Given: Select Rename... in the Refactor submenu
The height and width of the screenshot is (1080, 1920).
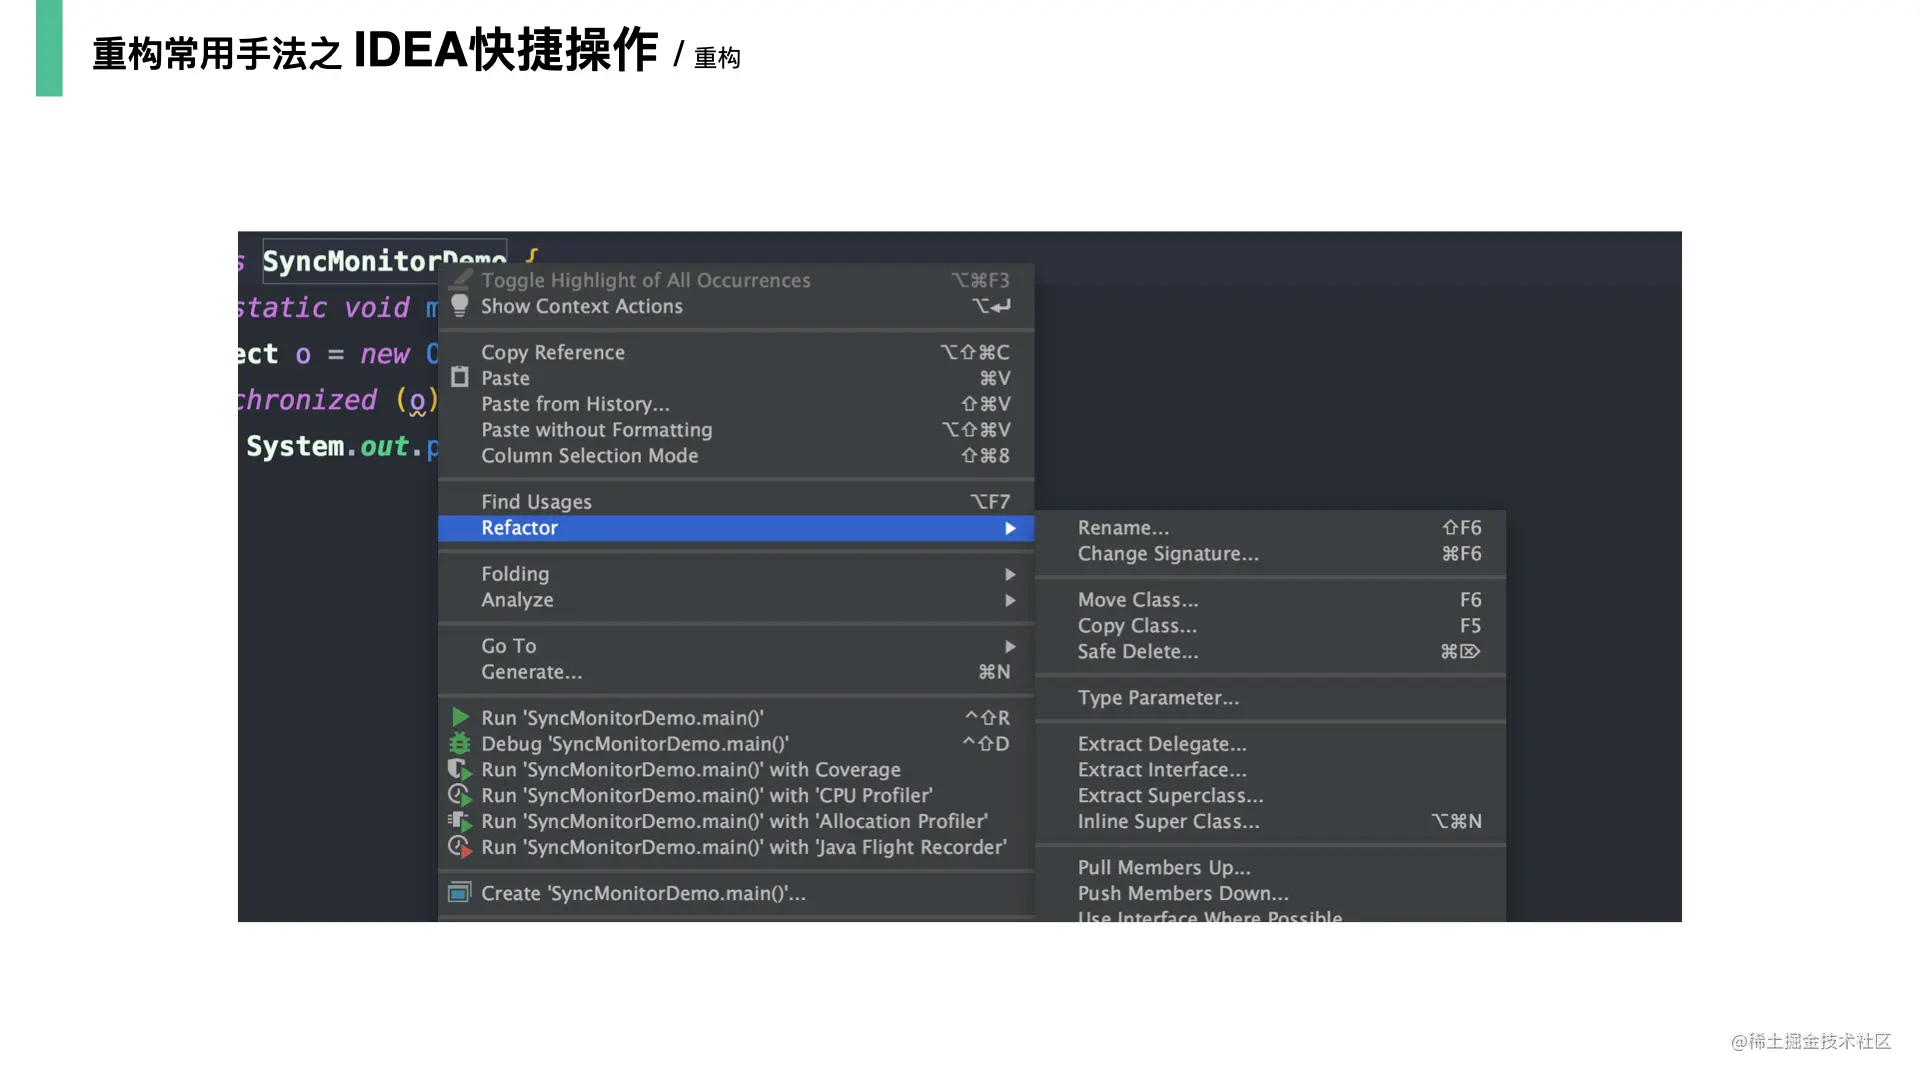Looking at the screenshot, I should 1270,528.
